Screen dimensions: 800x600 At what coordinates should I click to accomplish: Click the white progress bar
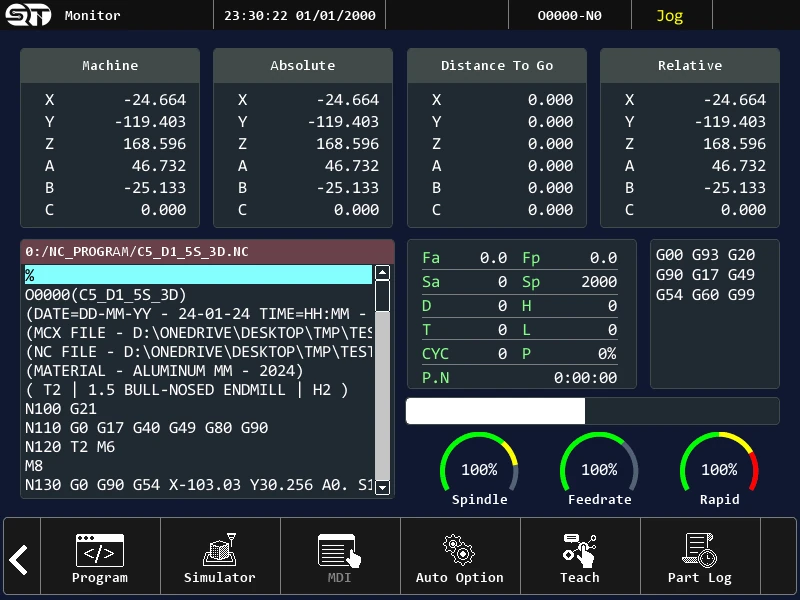point(495,411)
